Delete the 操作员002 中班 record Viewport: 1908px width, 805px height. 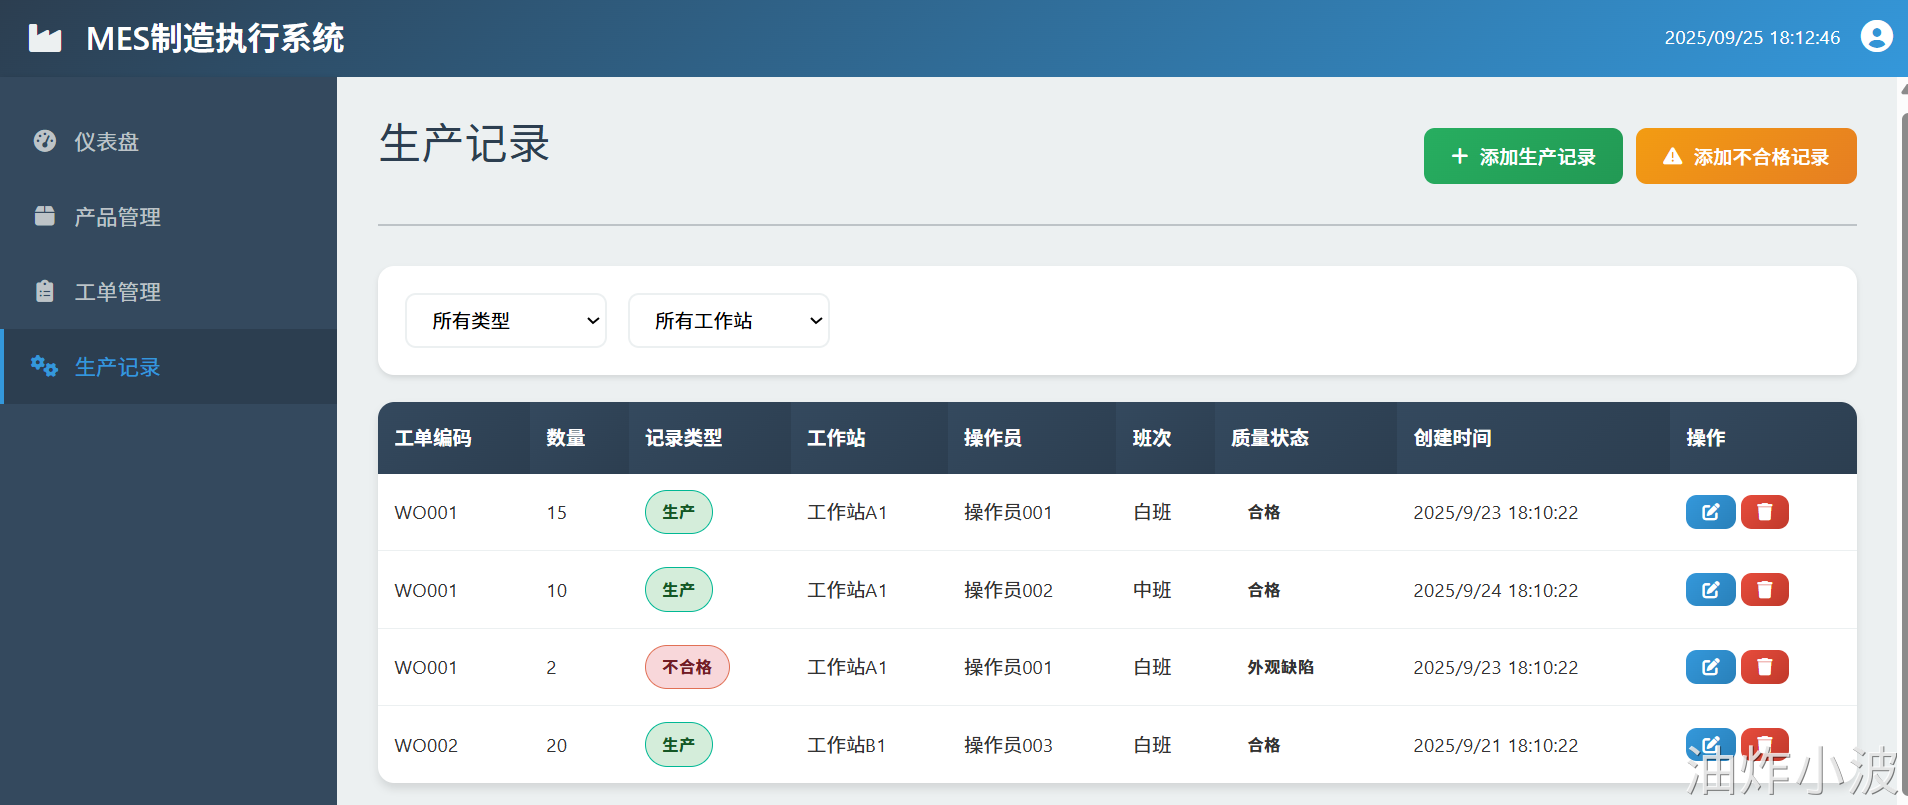point(1764,590)
